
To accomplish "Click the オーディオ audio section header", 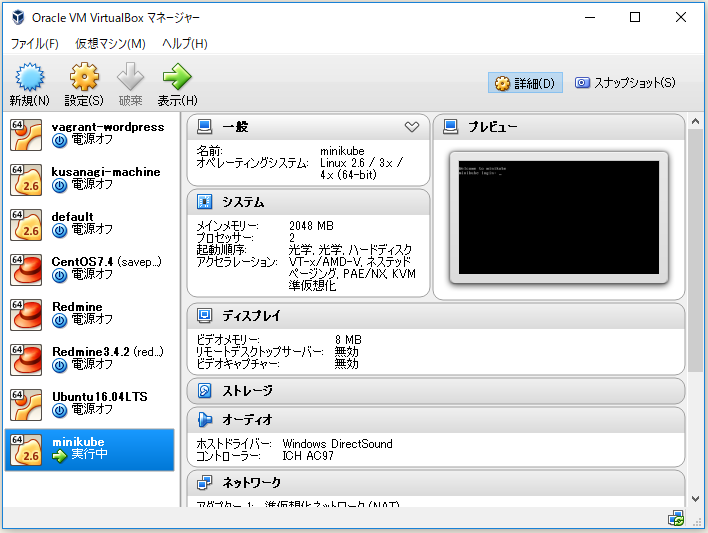I will point(436,420).
